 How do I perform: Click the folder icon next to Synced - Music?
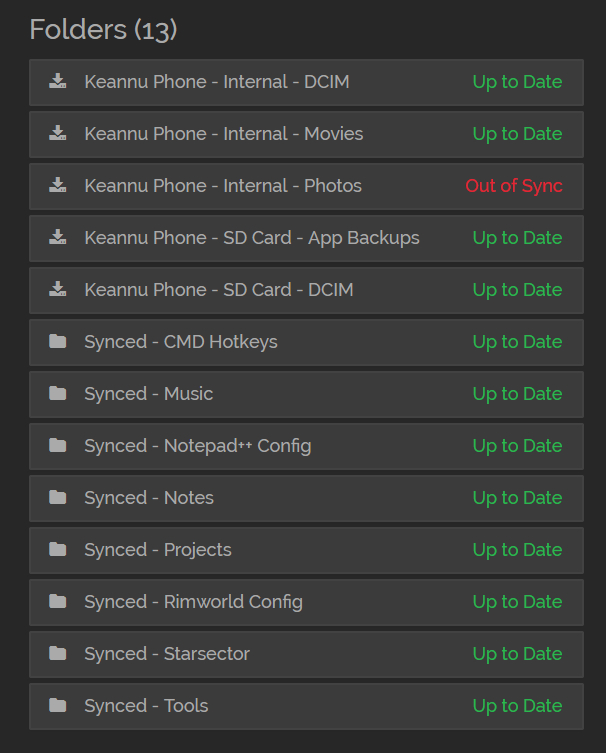[x=58, y=394]
